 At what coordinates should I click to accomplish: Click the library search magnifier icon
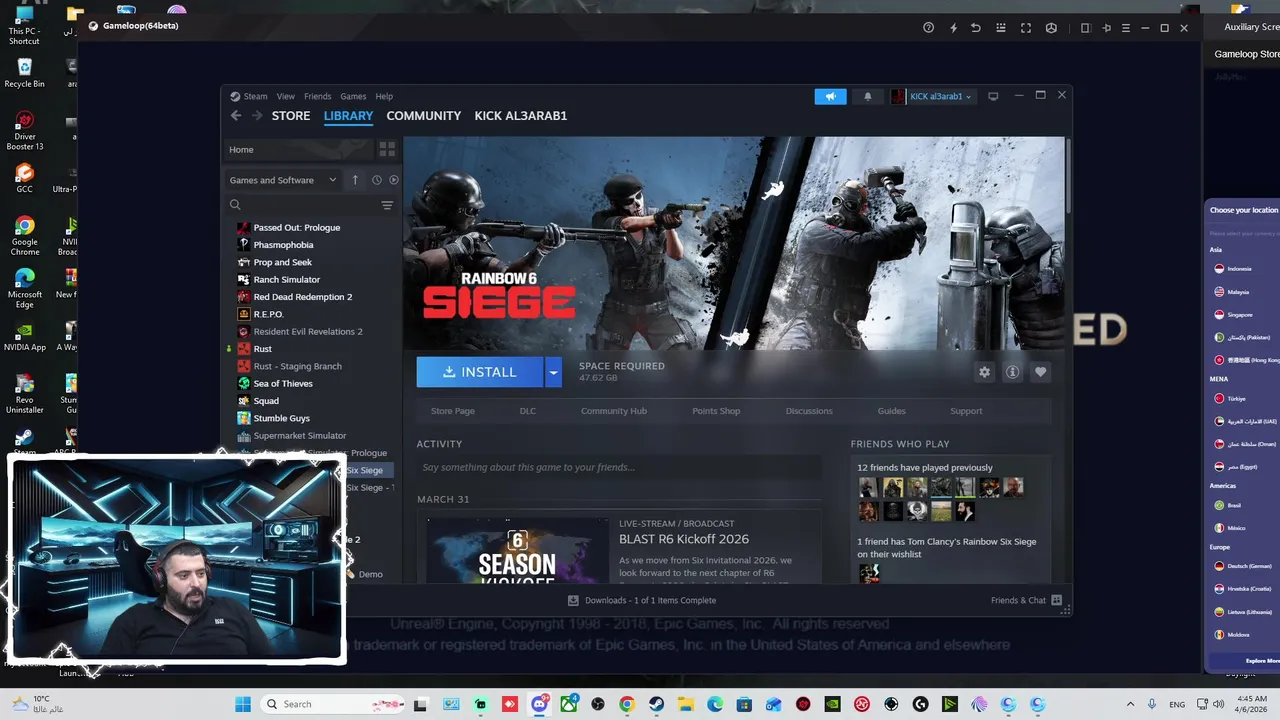click(235, 205)
